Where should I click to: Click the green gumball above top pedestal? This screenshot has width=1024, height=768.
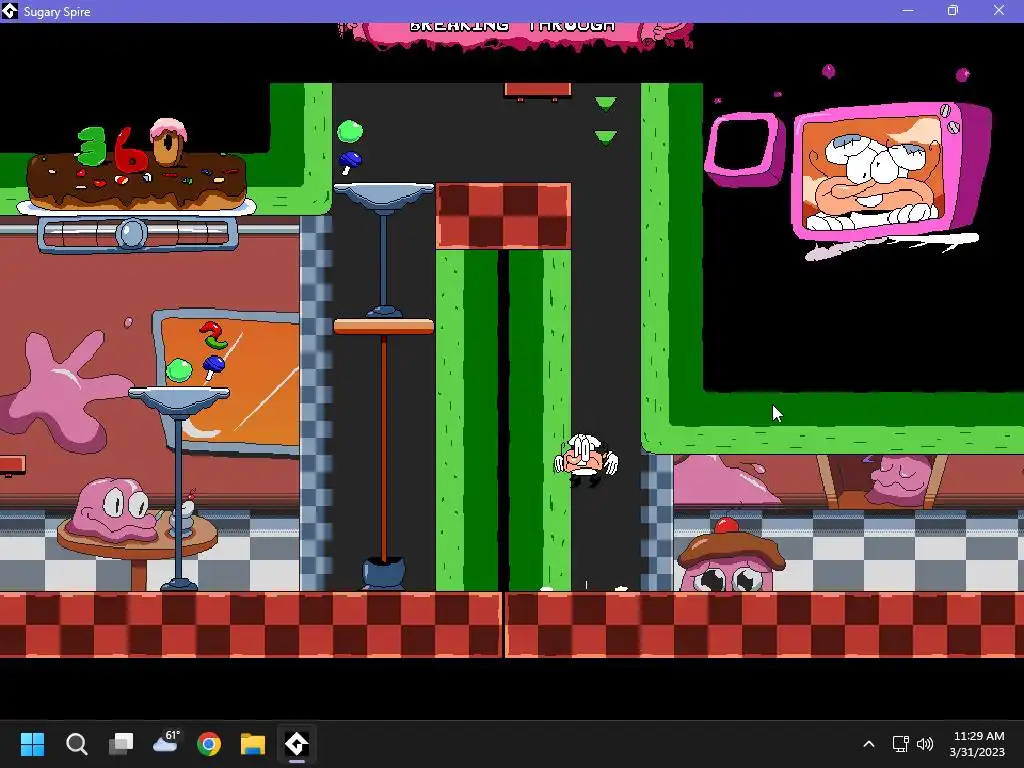[350, 131]
